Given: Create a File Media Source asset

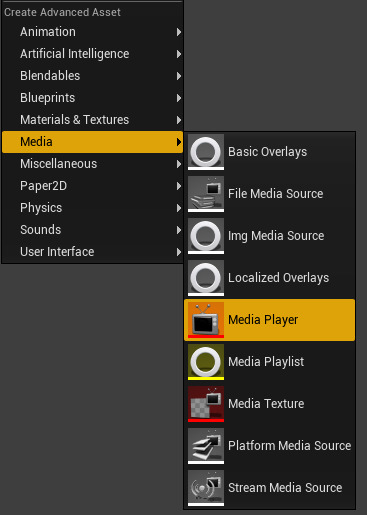Looking at the screenshot, I should (x=269, y=194).
